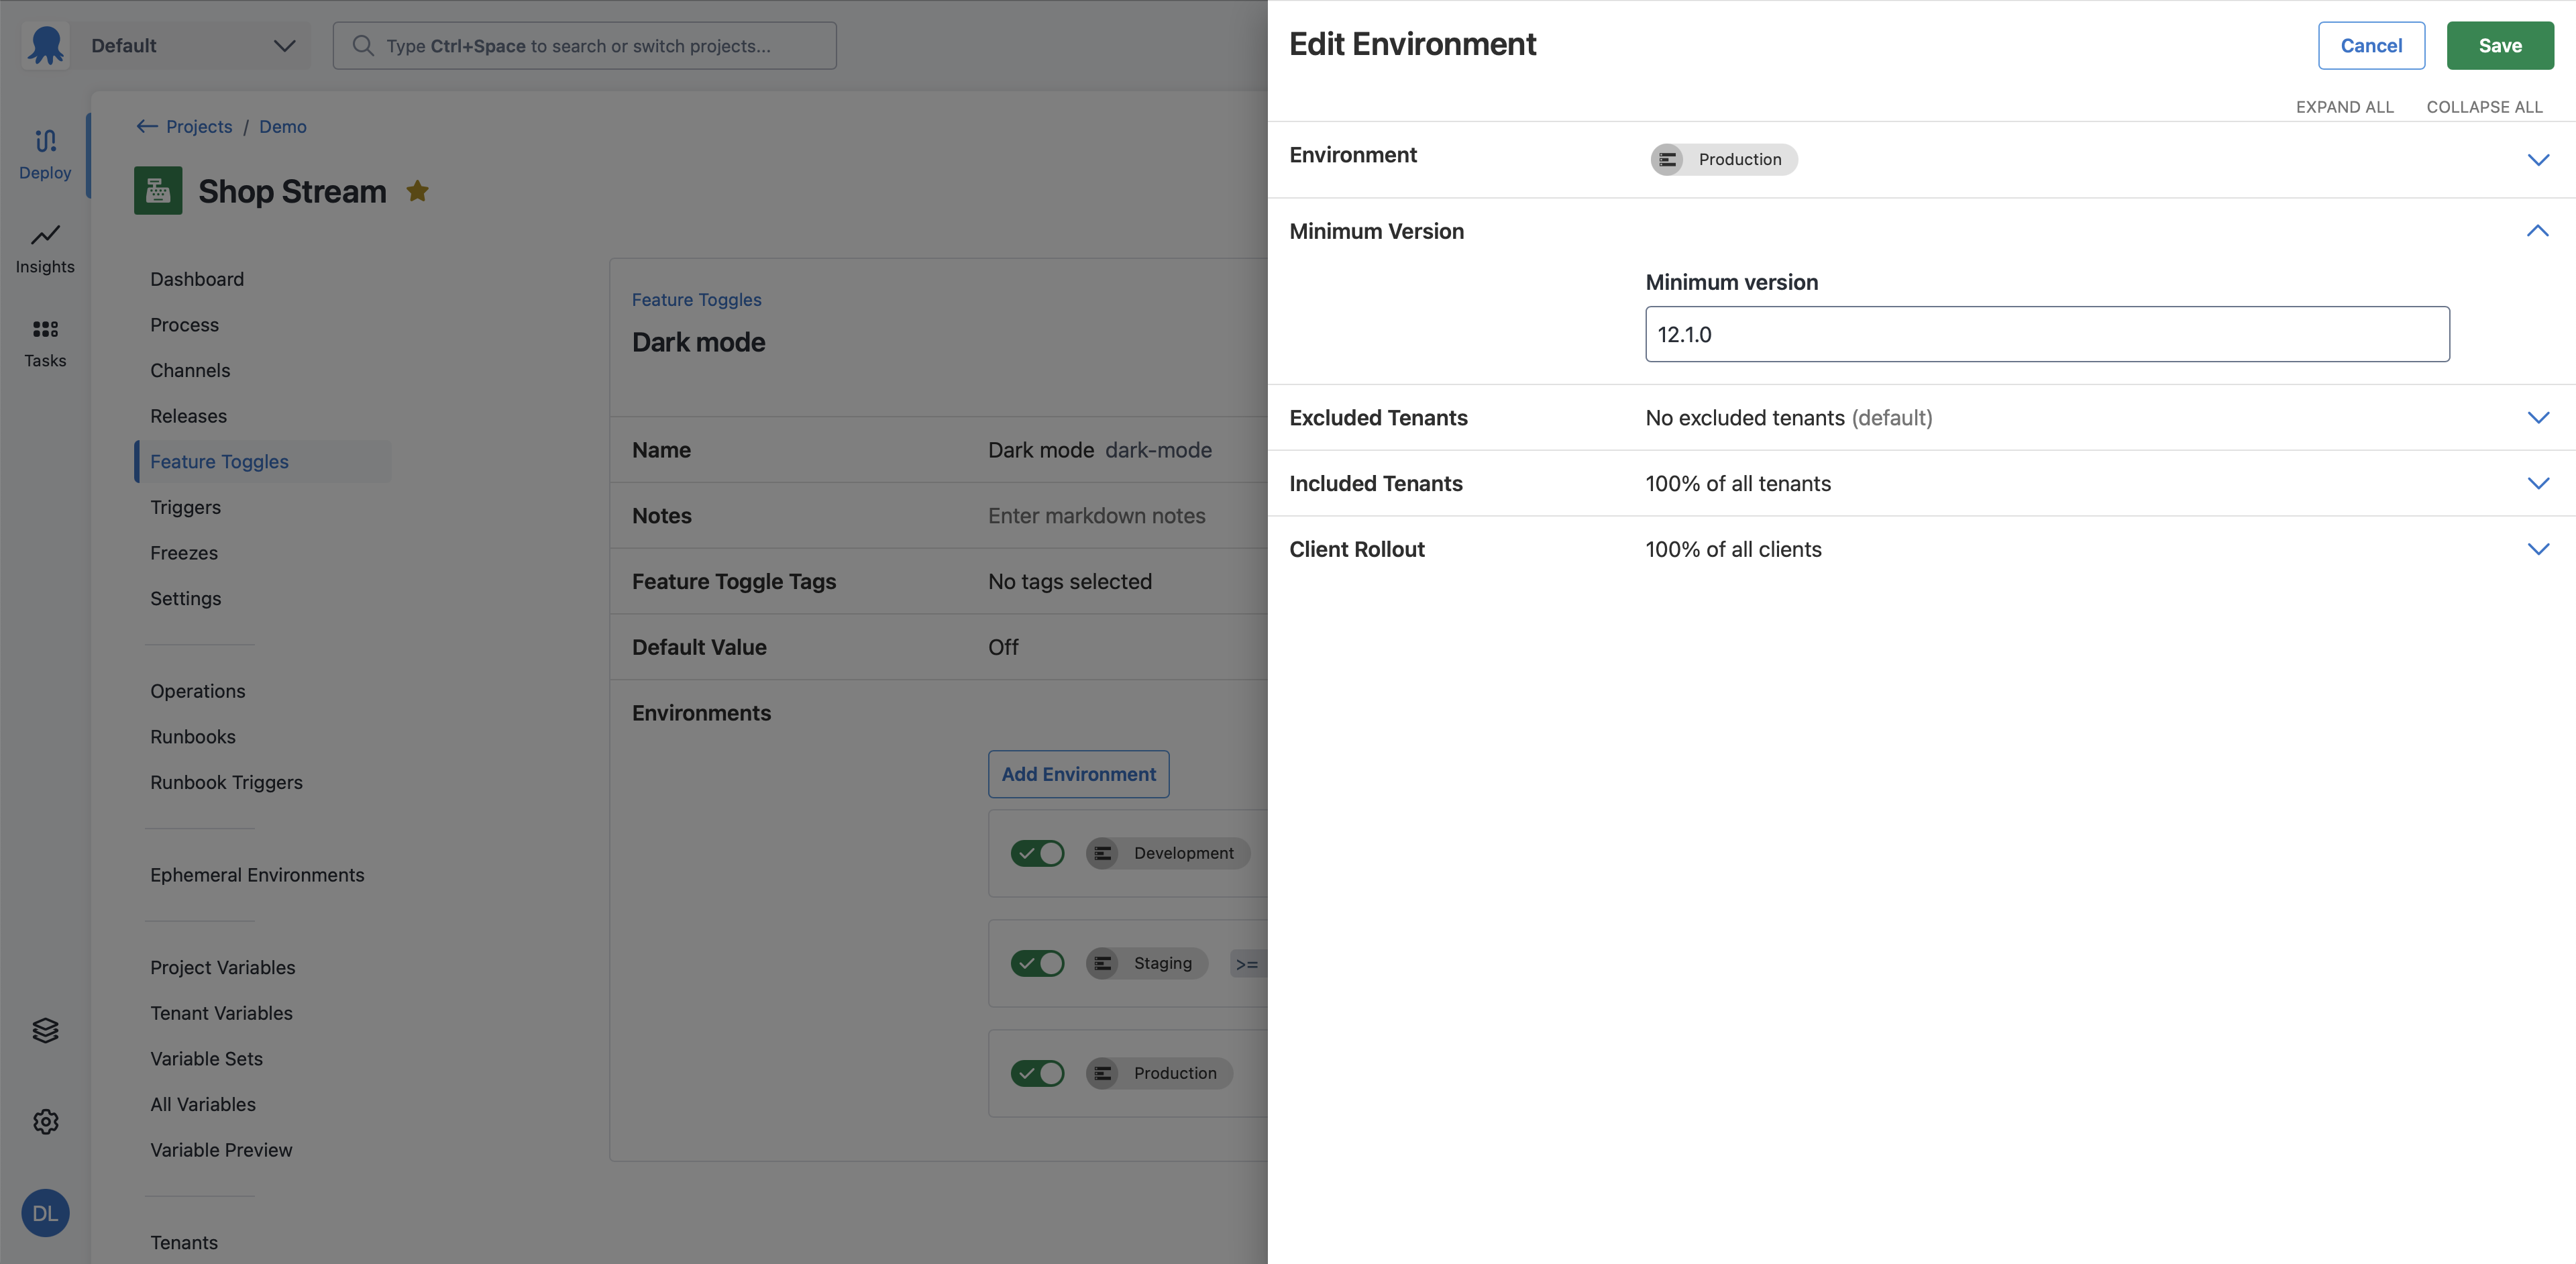This screenshot has width=2576, height=1264.
Task: Click EXPAND ALL
Action: coord(2344,107)
